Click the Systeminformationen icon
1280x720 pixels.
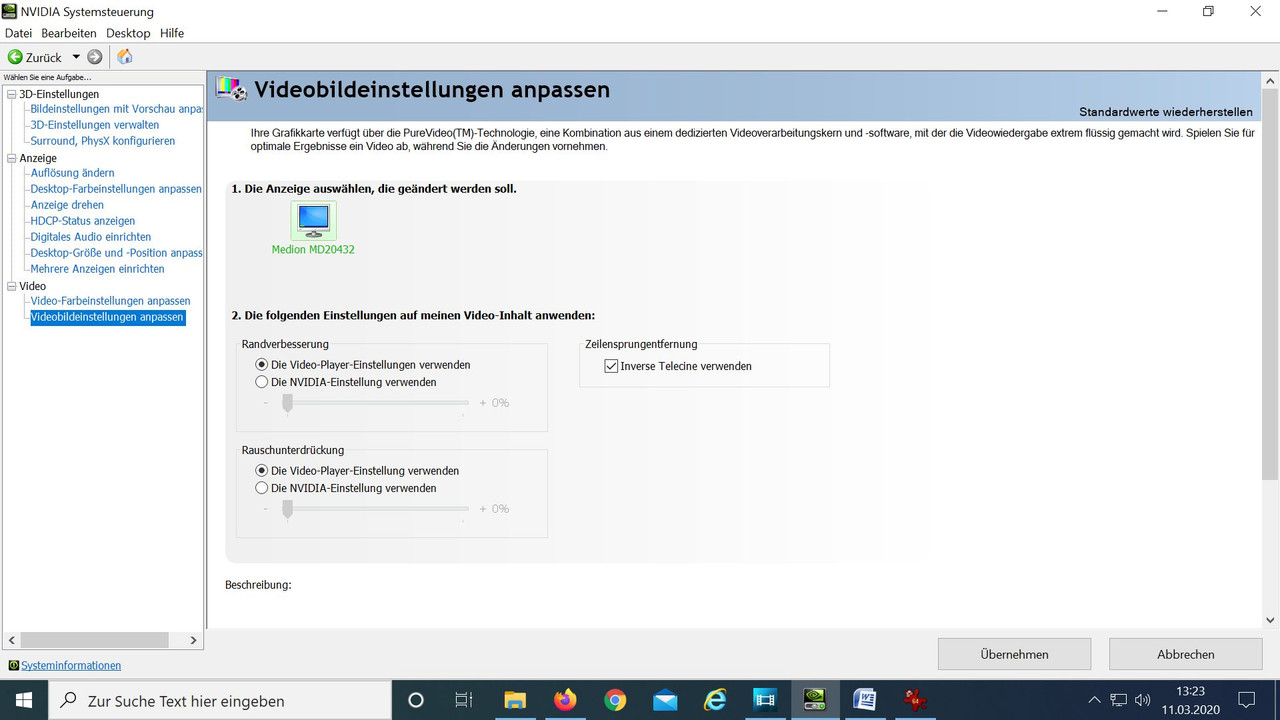pyautogui.click(x=13, y=665)
